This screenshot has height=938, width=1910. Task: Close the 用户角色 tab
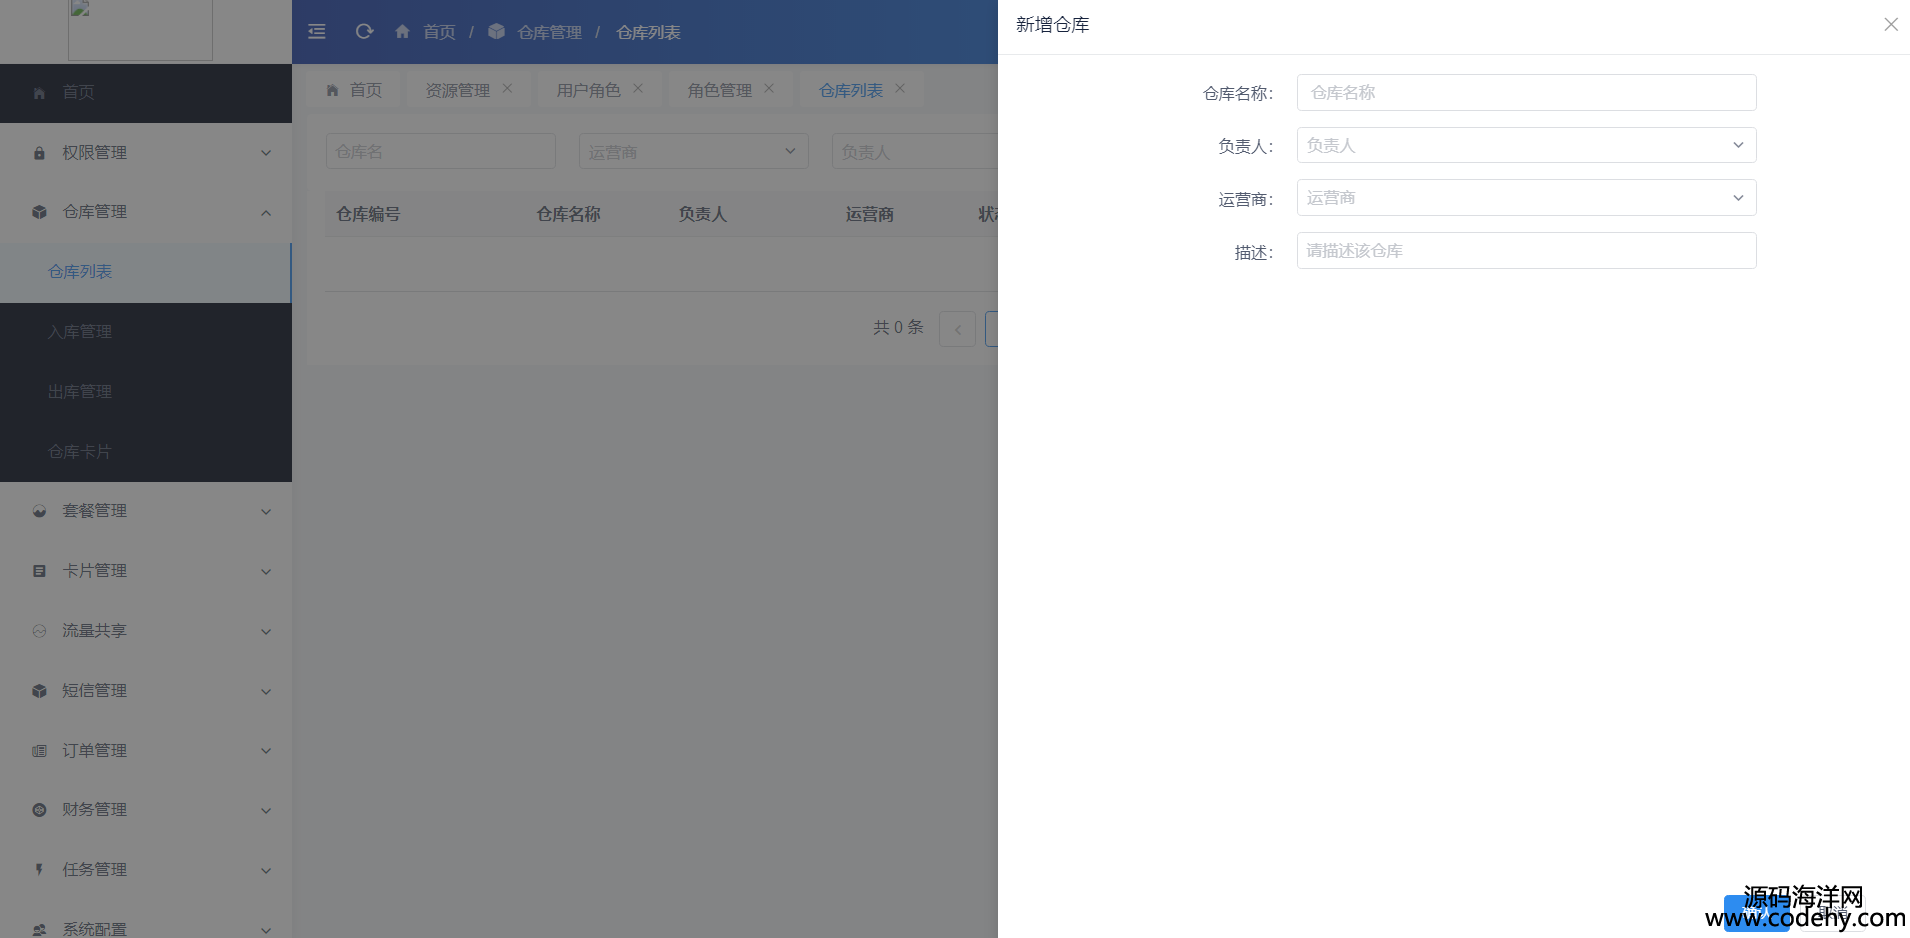pyautogui.click(x=638, y=88)
